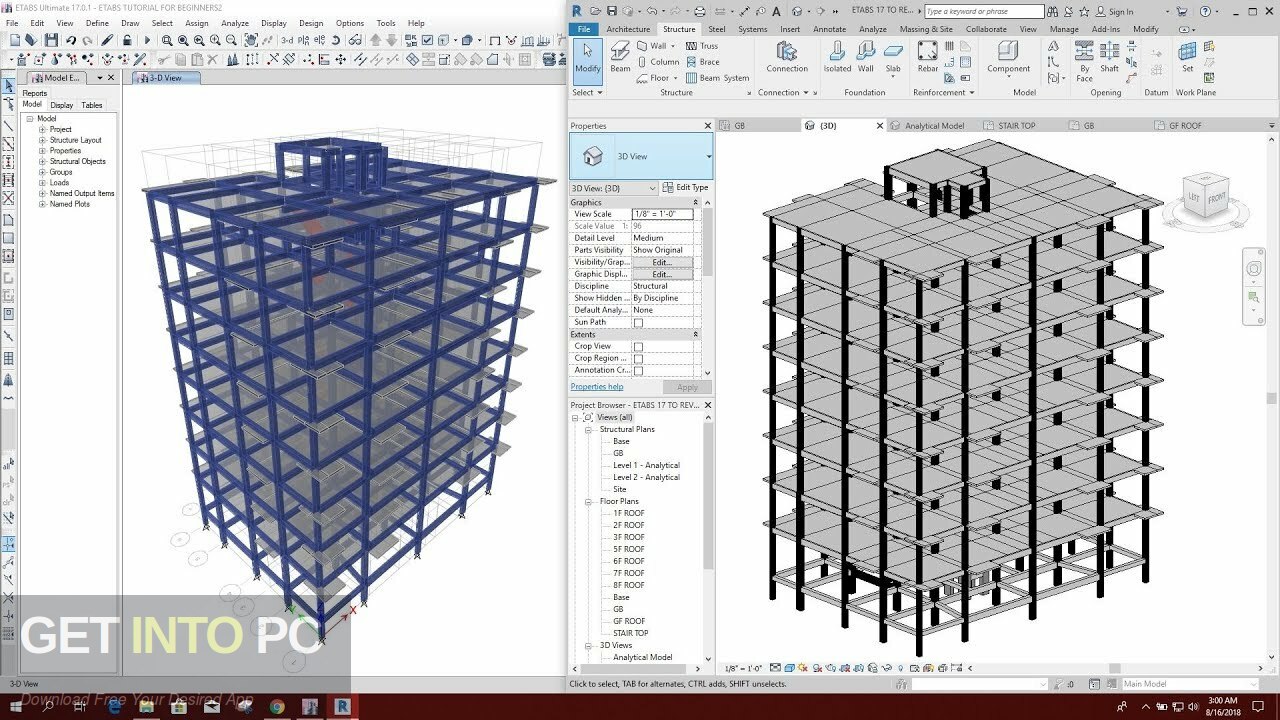Select the Isolated foundation tool
The image size is (1280, 720).
coord(837,56)
